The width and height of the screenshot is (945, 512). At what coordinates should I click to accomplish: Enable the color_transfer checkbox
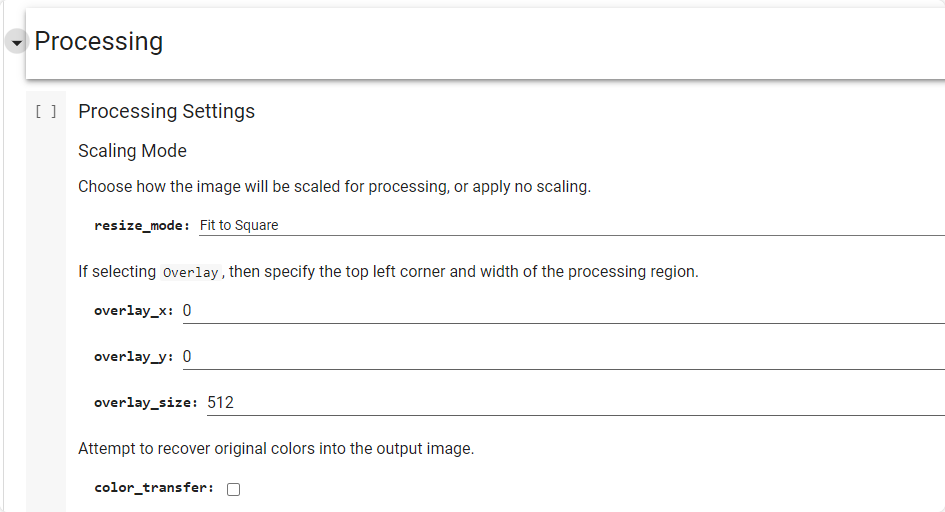point(234,489)
